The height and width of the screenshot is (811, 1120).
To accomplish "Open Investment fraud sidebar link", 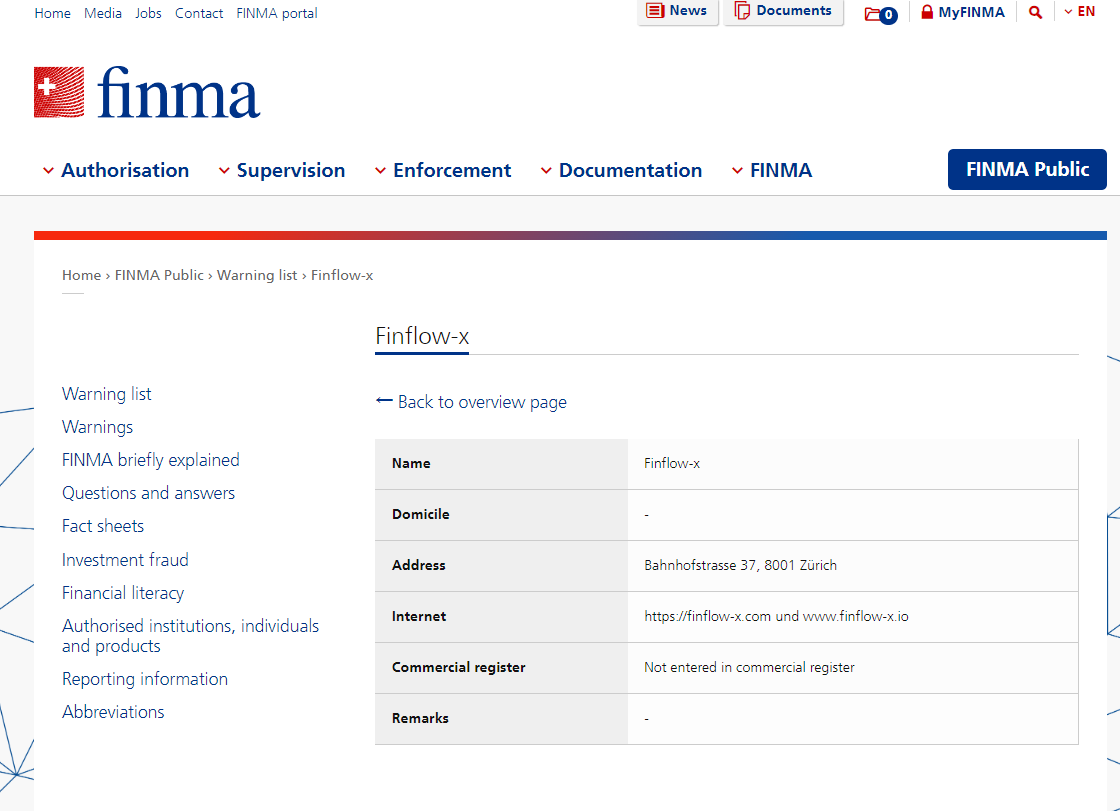I will (125, 559).
